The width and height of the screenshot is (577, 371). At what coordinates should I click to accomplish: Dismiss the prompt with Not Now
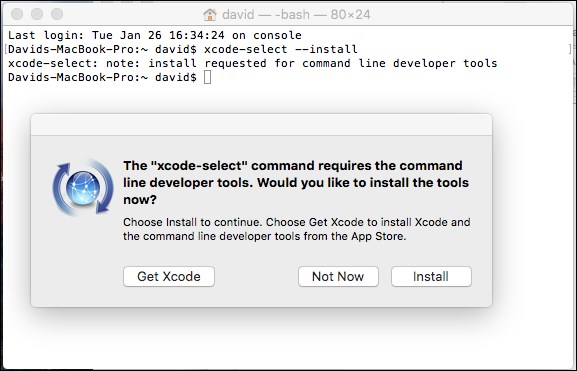tap(338, 276)
